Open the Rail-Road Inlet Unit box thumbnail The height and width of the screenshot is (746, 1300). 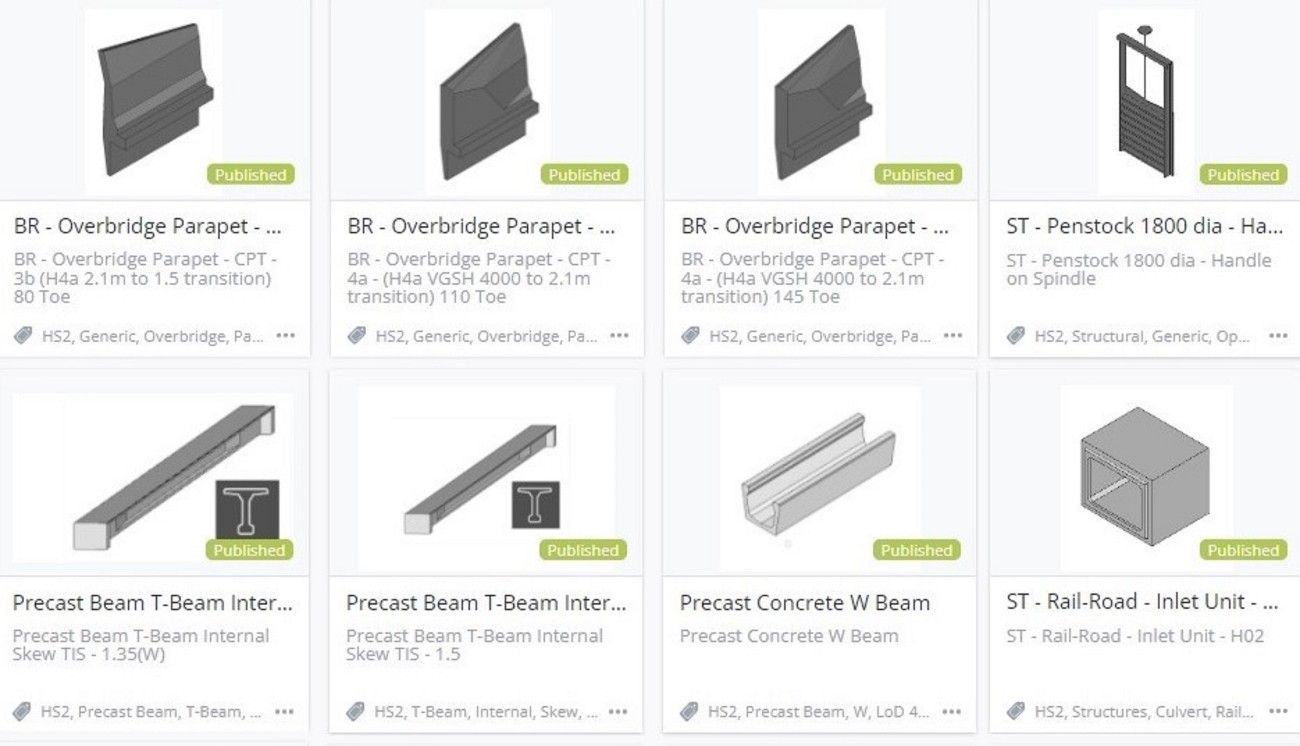coord(1146,478)
